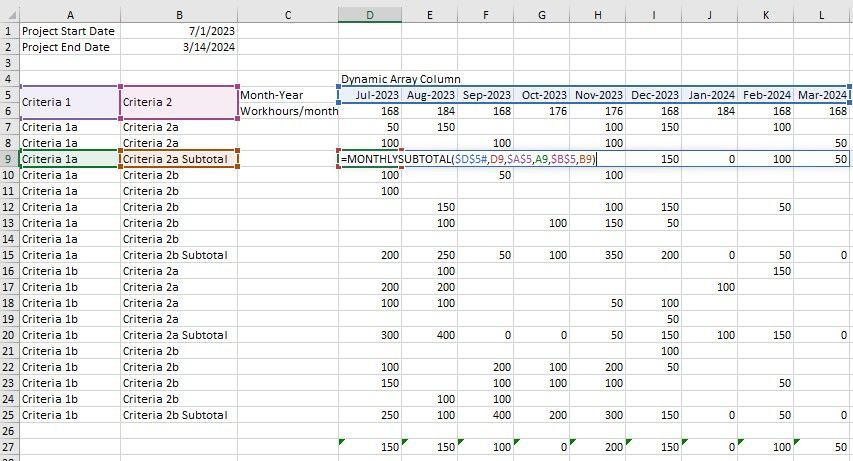Select the 50 value under Mar-2024 in row 8

822,143
